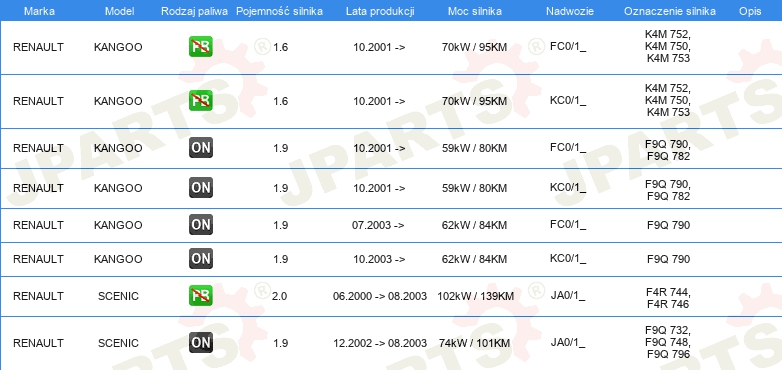
Task: Click the Opis column header
Action: click(x=750, y=11)
